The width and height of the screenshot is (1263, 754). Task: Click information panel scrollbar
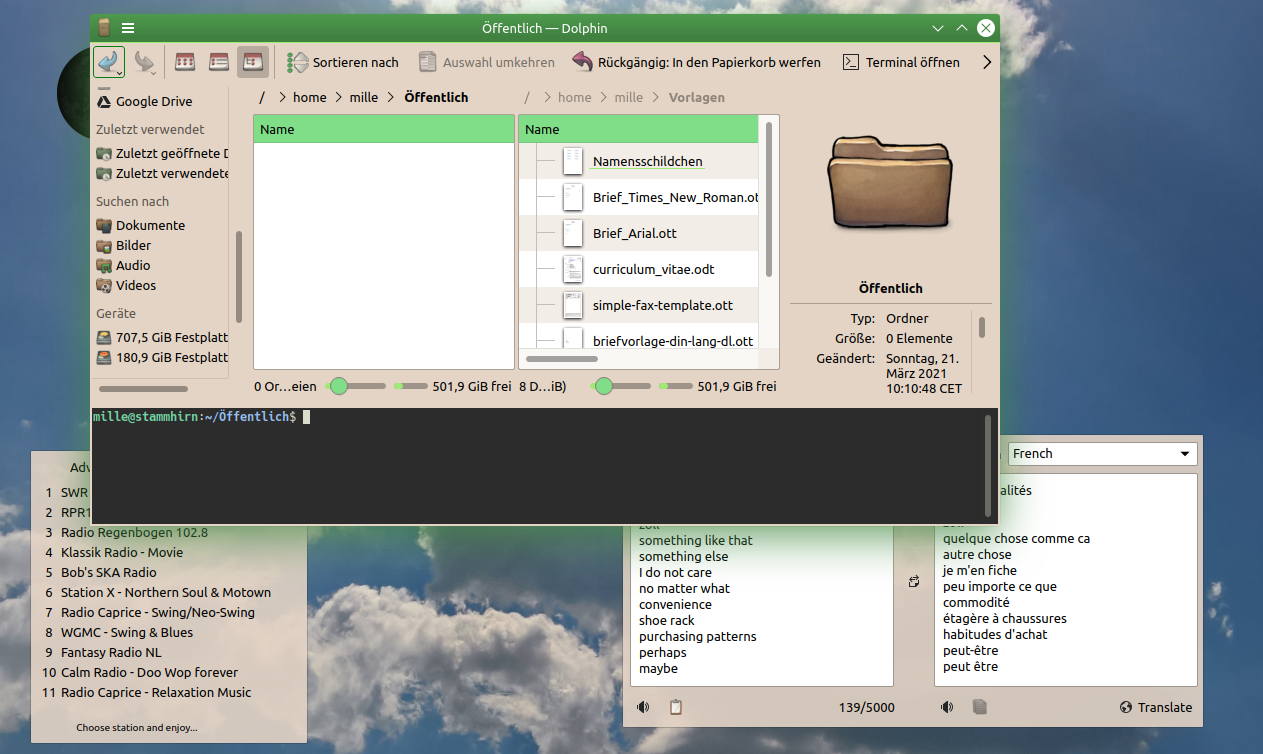(x=982, y=328)
